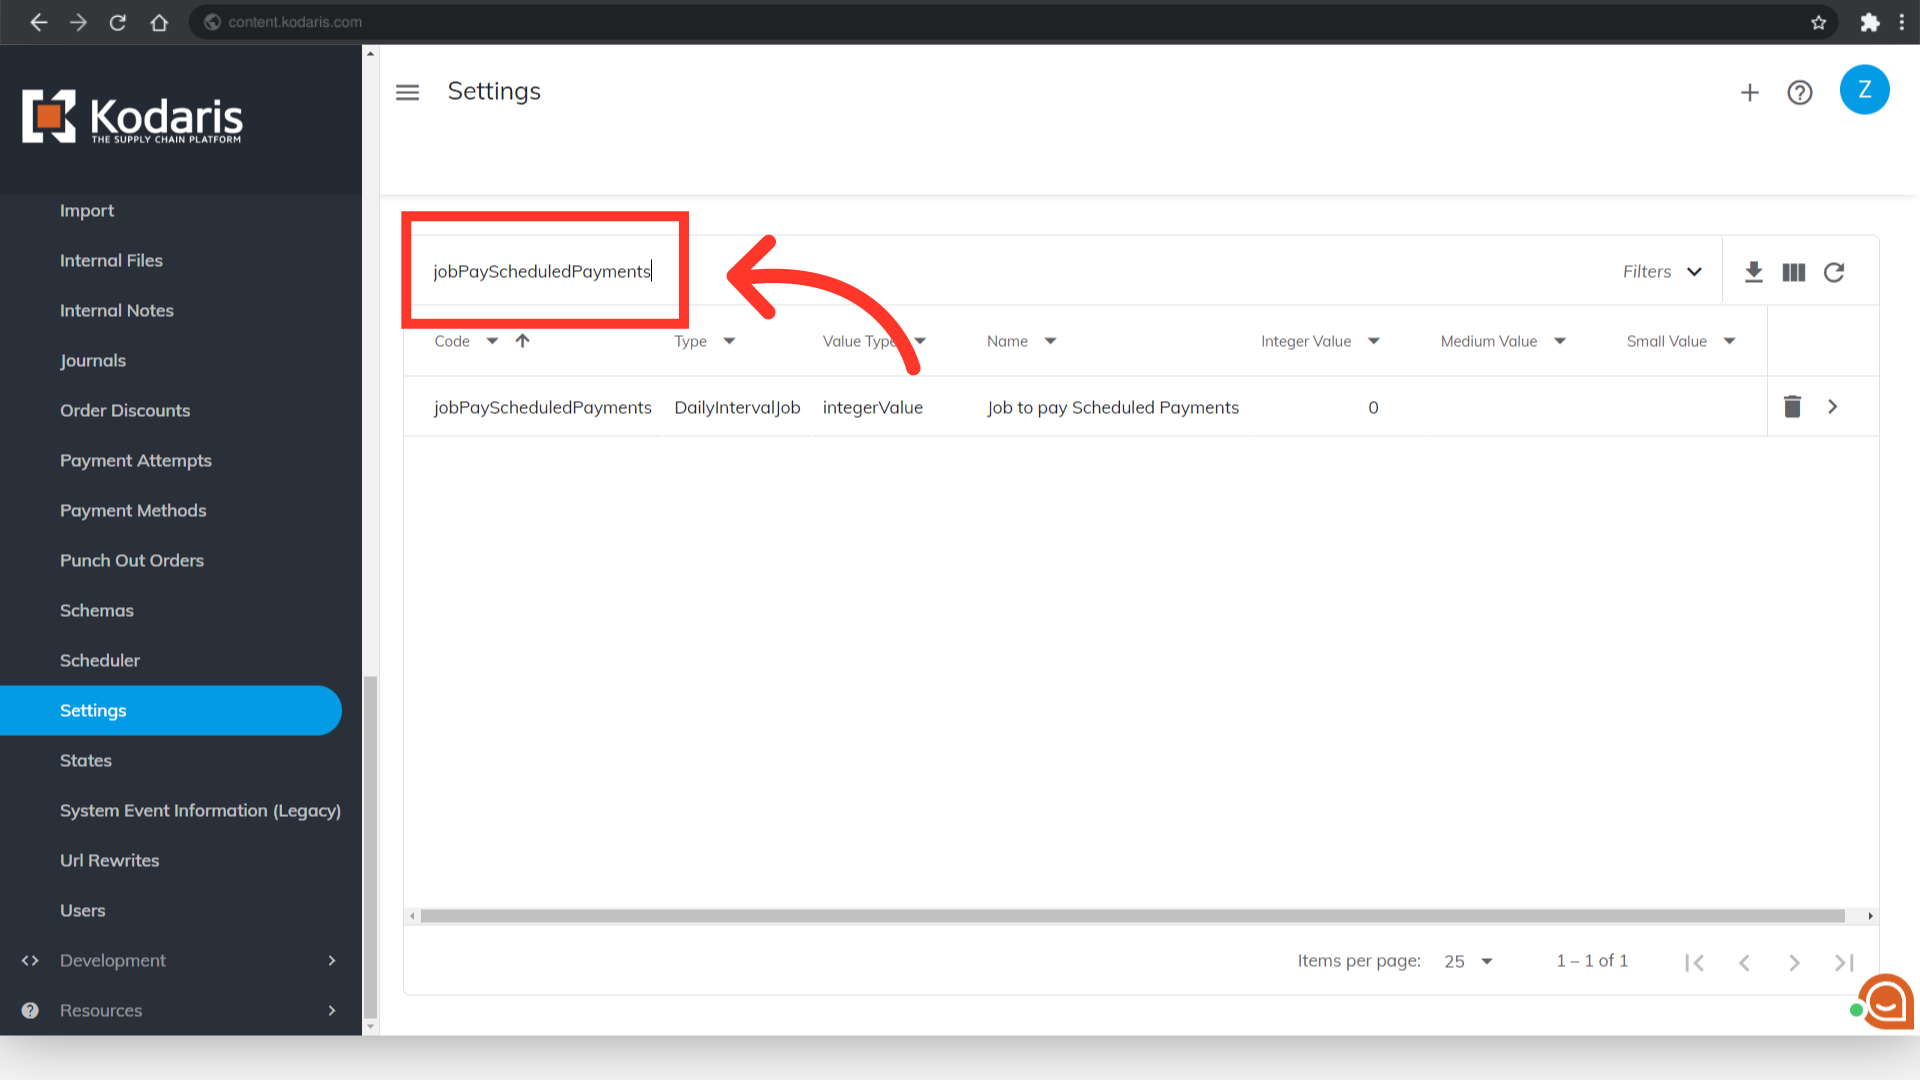Expand the Filters dropdown
This screenshot has width=1920, height=1080.
[x=1661, y=272]
